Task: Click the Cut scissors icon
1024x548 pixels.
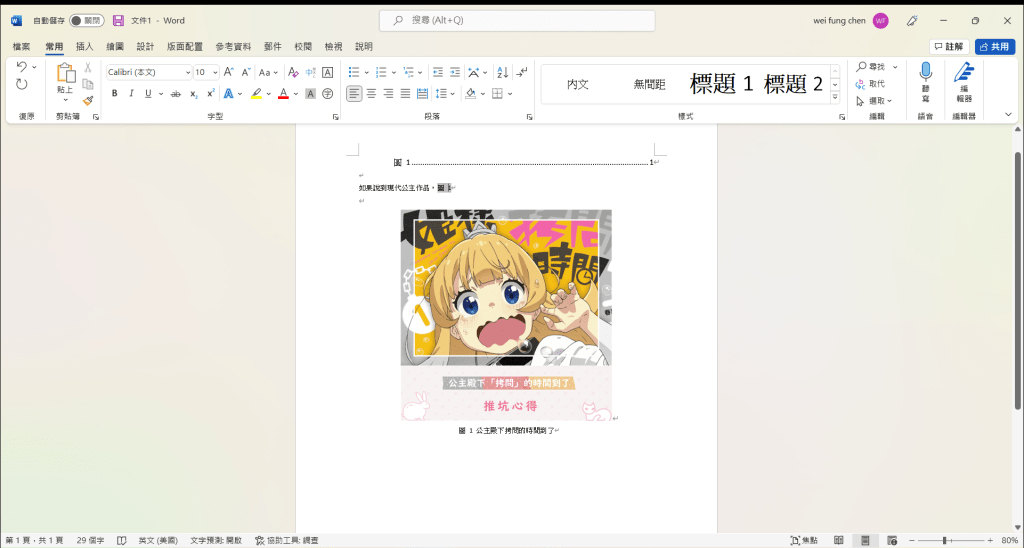Action: coord(88,67)
